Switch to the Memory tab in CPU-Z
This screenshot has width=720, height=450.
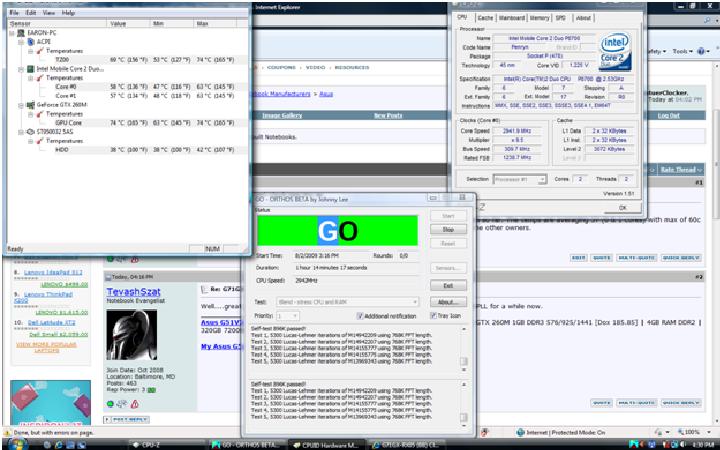(539, 18)
